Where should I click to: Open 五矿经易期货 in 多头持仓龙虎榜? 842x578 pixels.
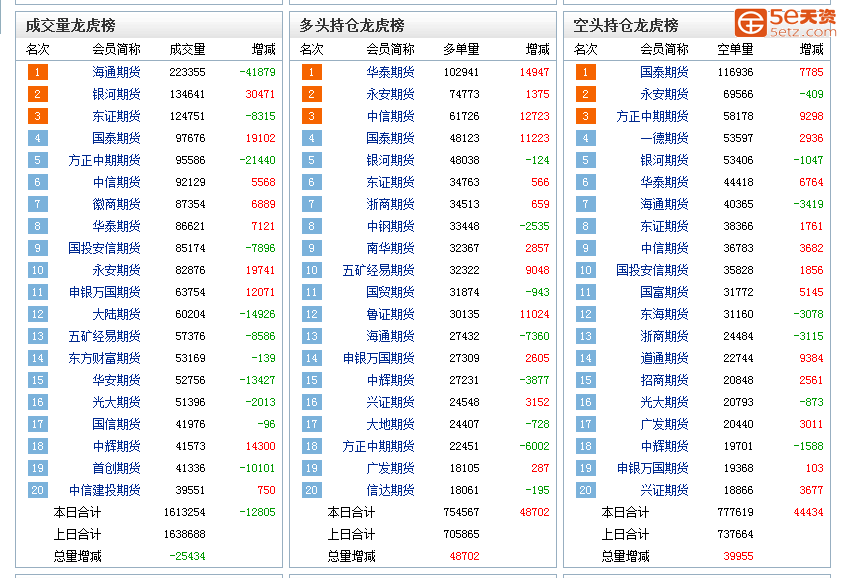[379, 270]
